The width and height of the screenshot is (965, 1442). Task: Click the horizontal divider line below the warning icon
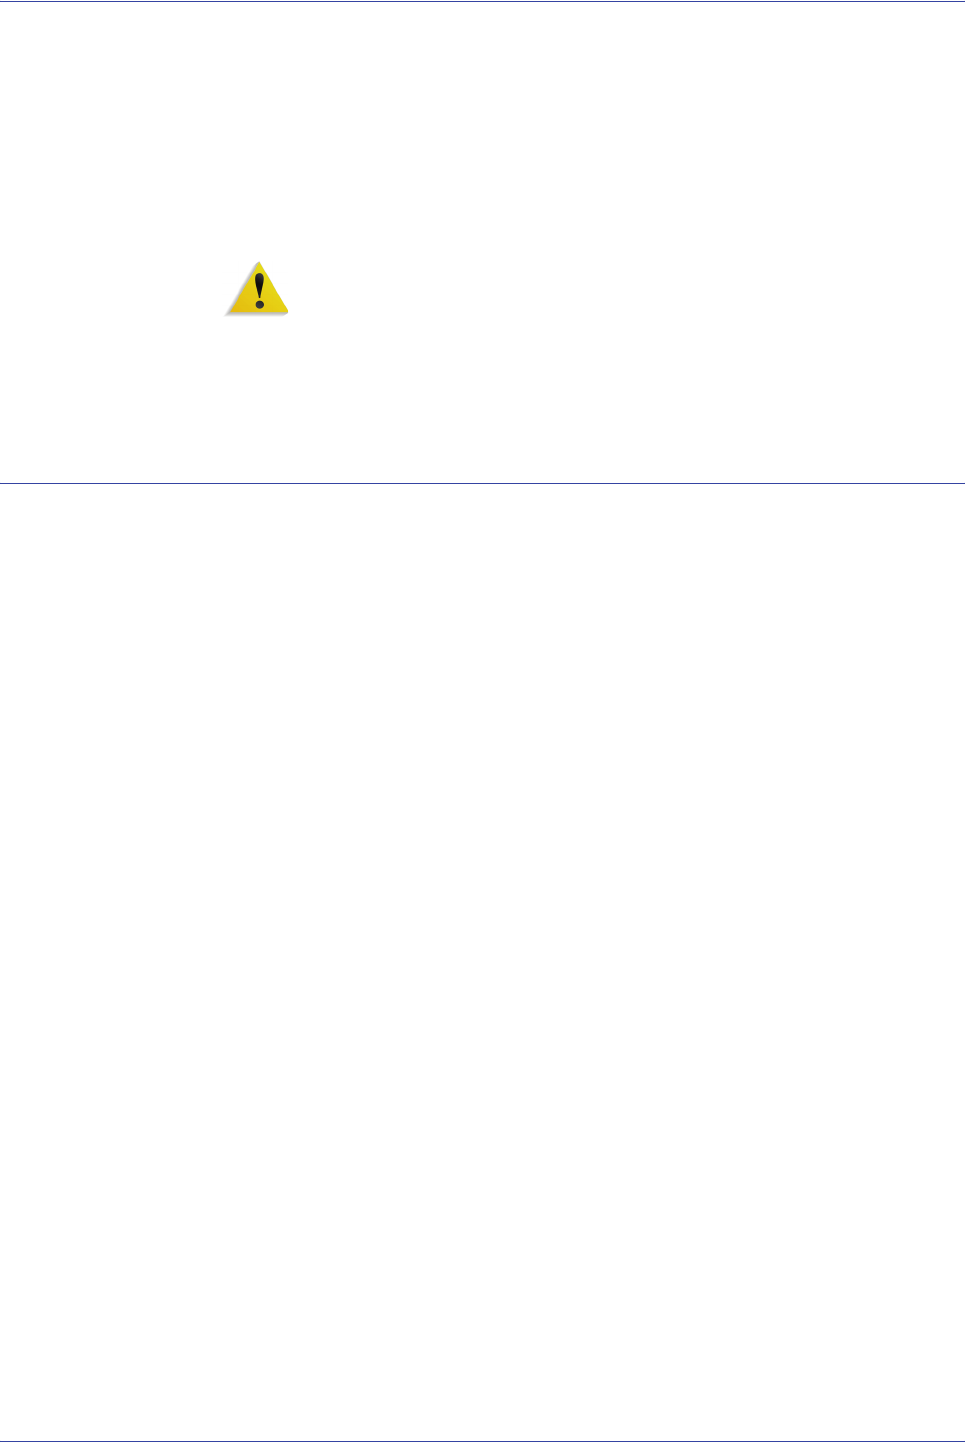[x=482, y=484]
